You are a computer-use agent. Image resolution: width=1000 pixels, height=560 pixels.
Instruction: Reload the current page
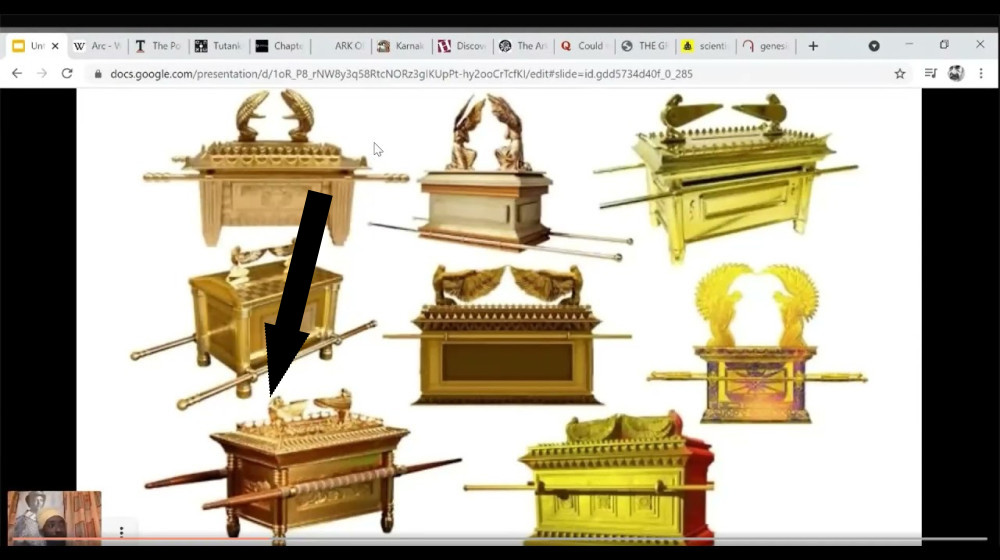pyautogui.click(x=67, y=74)
